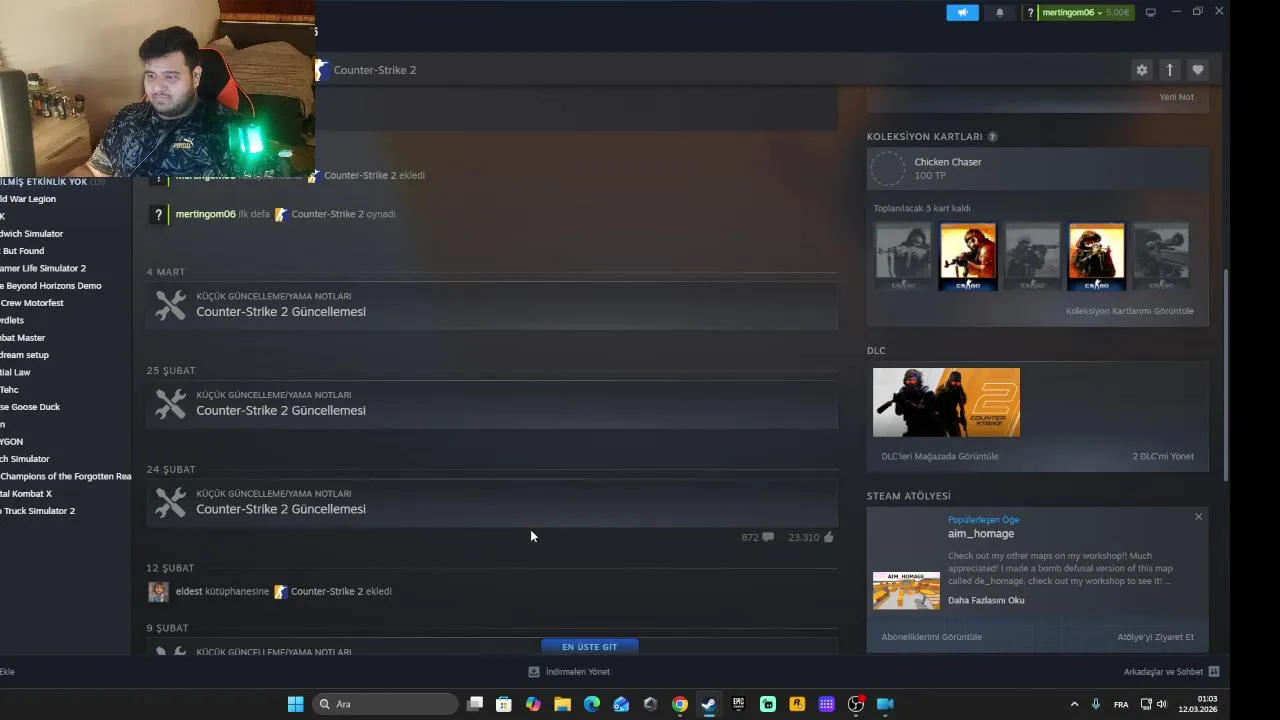Open İndirmeleri Yönet at the bottom bar

(577, 672)
